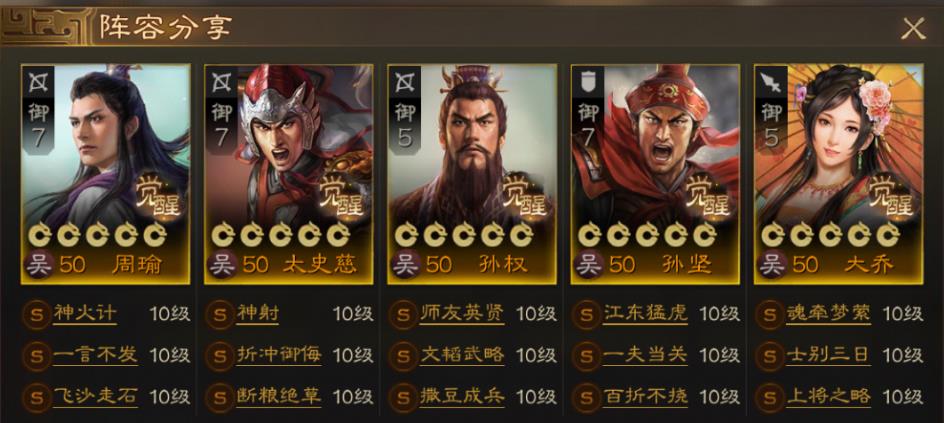Open the 江东猛虎 skill details
This screenshot has width=944, height=423.
(x=645, y=313)
